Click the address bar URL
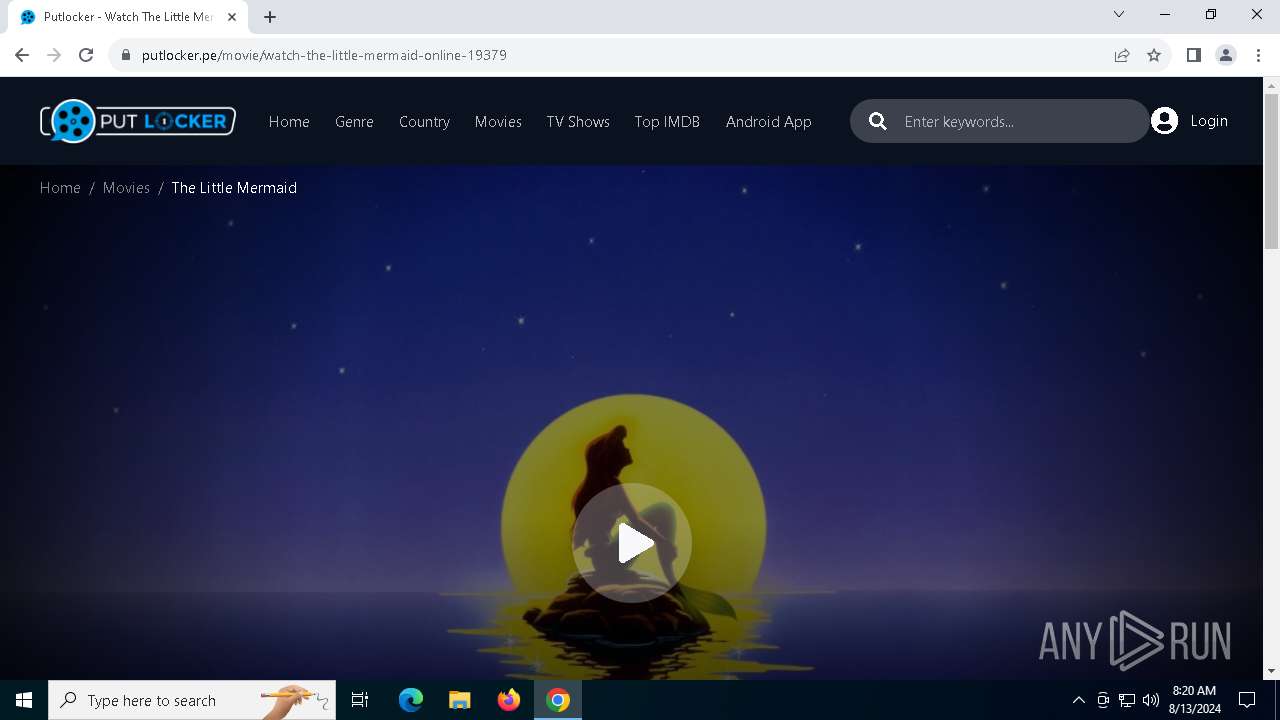Image resolution: width=1280 pixels, height=720 pixels. (324, 55)
